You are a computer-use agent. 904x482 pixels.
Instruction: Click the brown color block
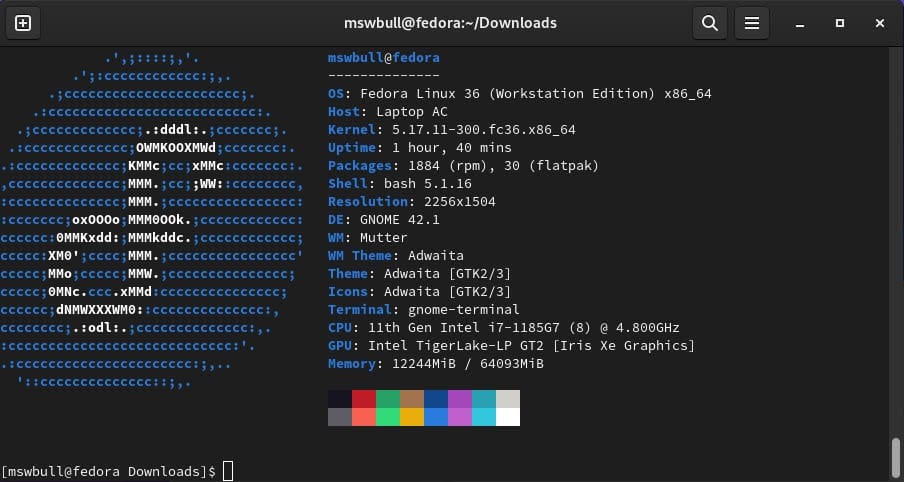pos(412,399)
